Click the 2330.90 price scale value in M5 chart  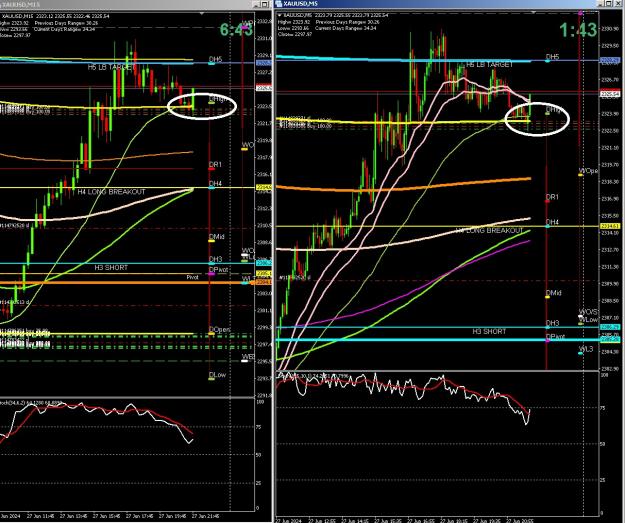[x=610, y=29]
